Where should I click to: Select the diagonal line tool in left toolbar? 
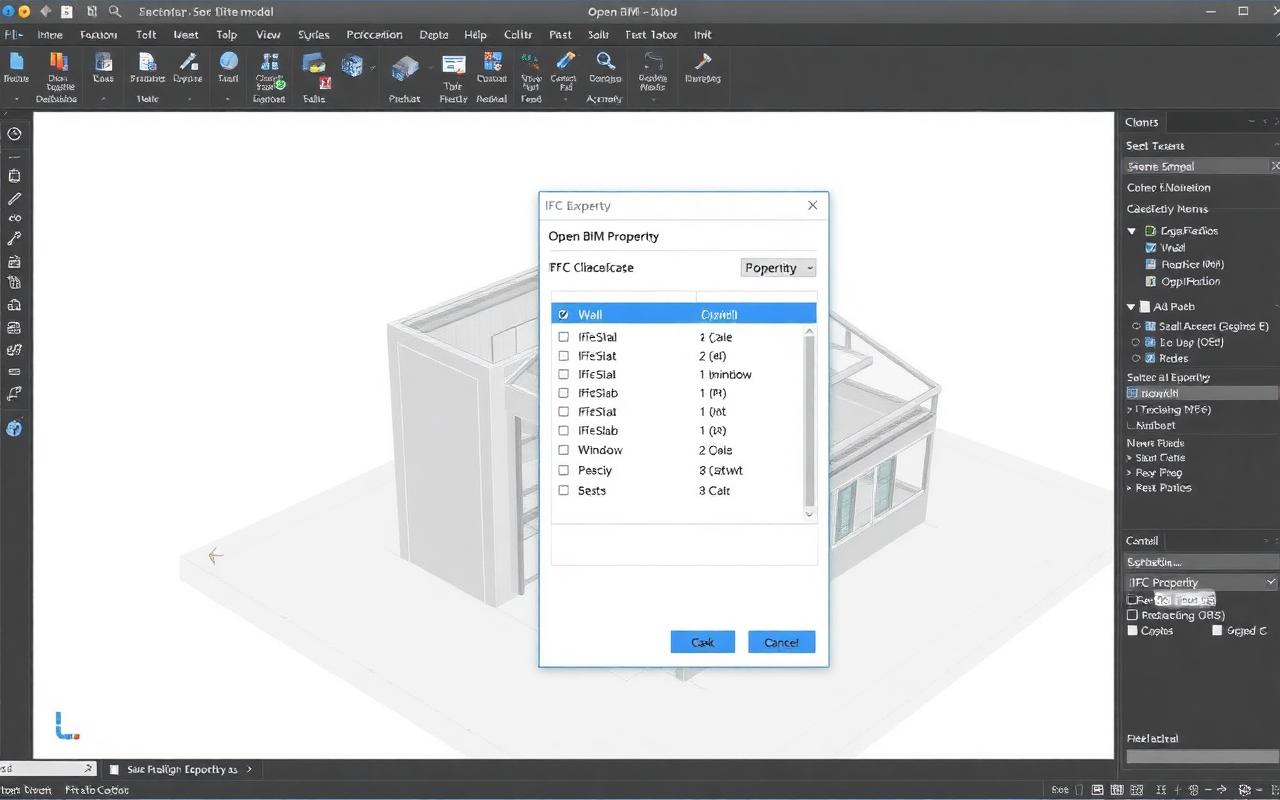[x=15, y=198]
